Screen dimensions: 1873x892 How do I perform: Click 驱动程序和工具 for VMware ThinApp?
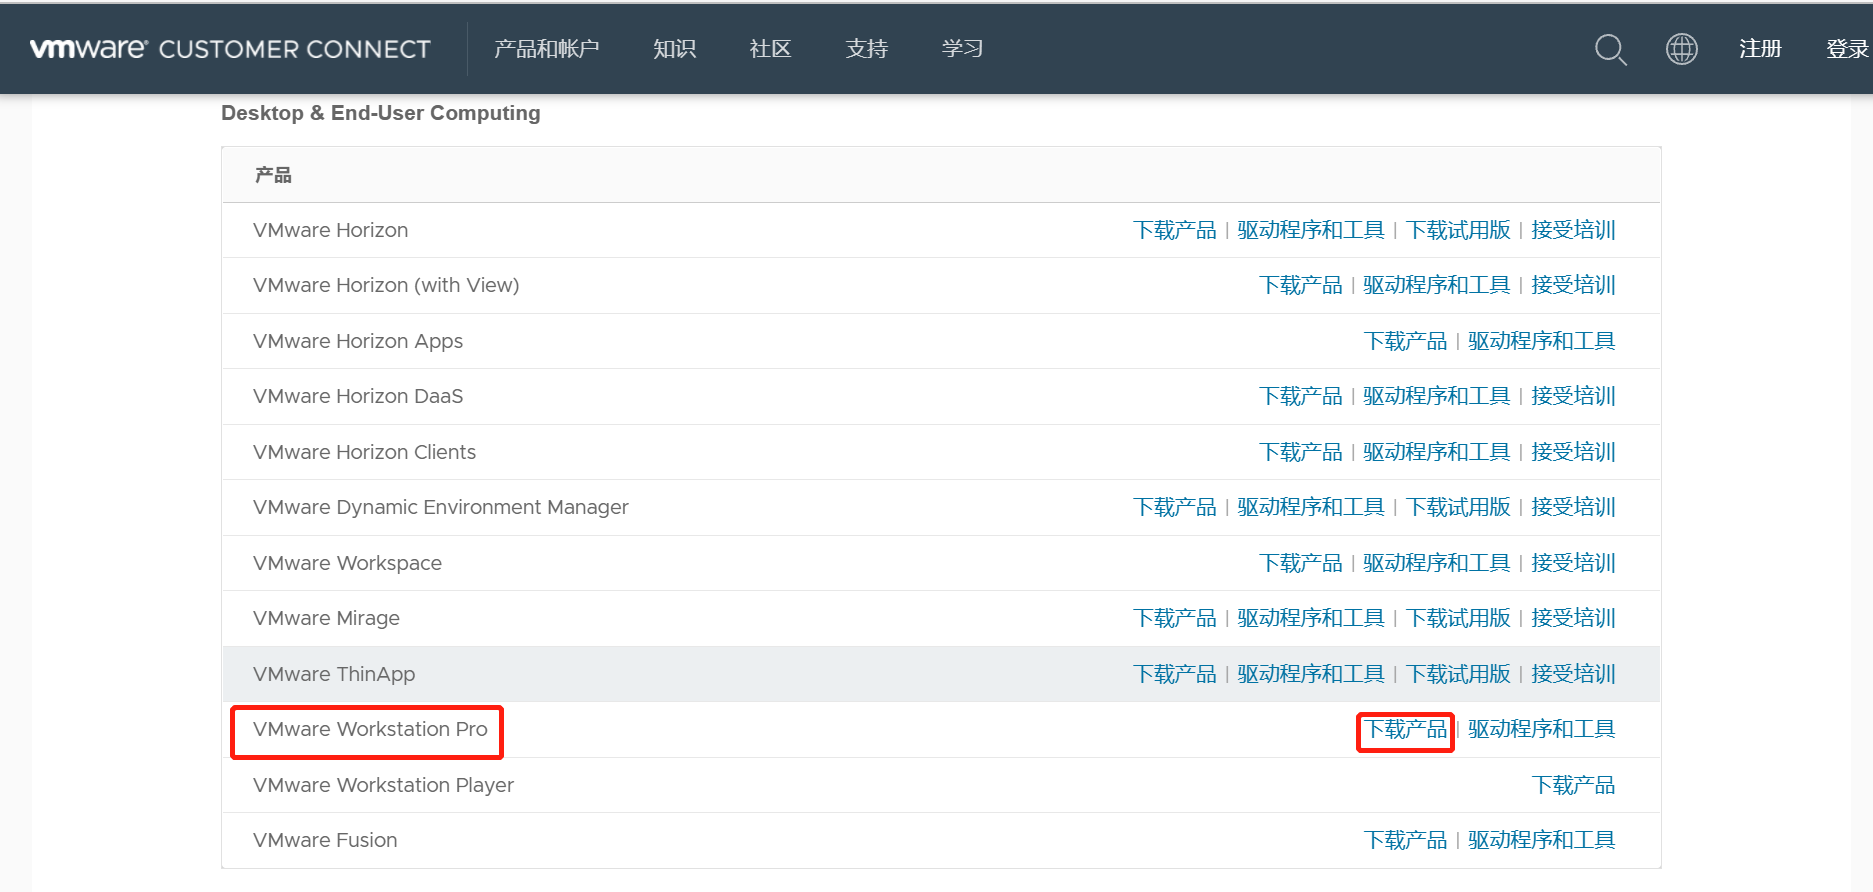1311,674
